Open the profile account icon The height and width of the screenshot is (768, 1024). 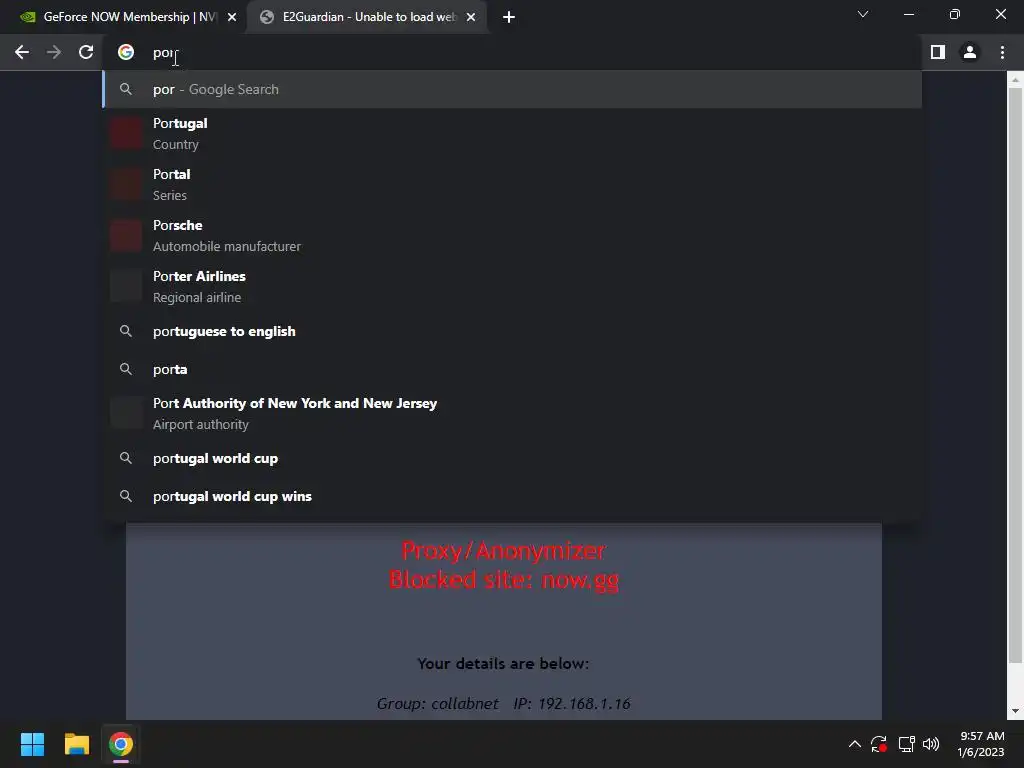(970, 52)
